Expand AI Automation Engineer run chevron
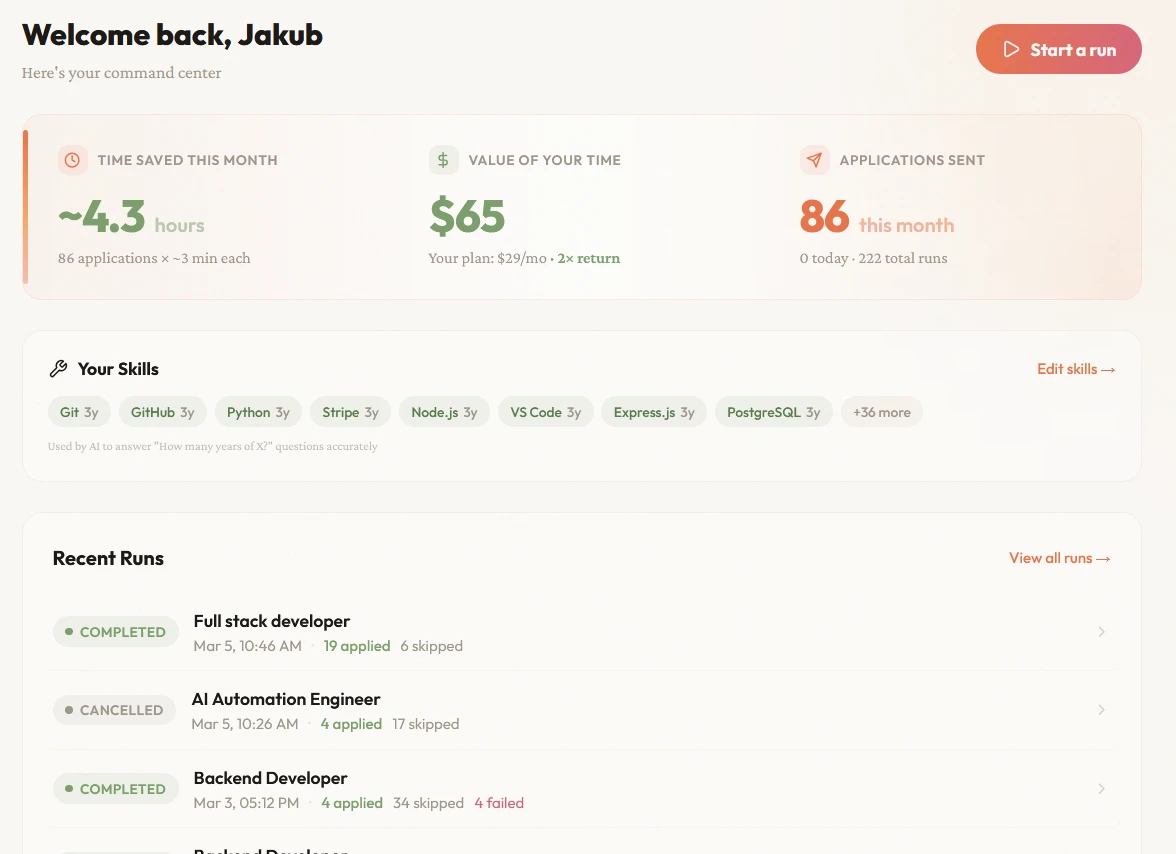1176x854 pixels. tap(1101, 710)
